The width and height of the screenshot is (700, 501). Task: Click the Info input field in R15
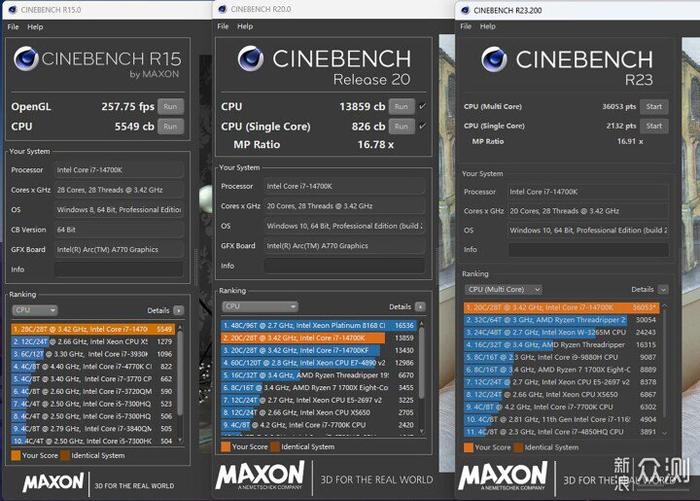coord(119,269)
